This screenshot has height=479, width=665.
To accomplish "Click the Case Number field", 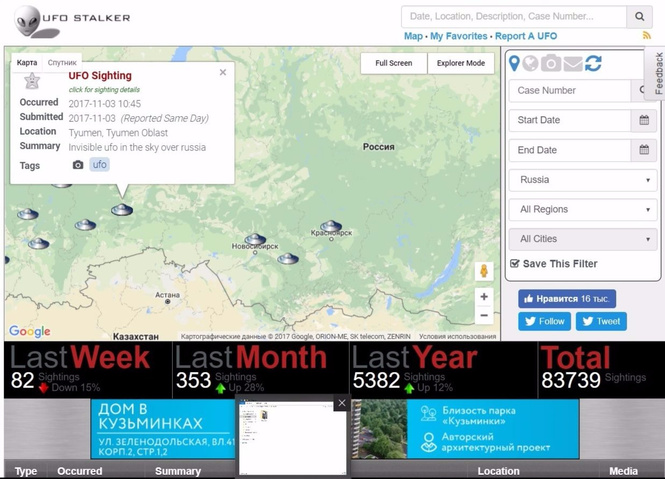I will pos(570,90).
